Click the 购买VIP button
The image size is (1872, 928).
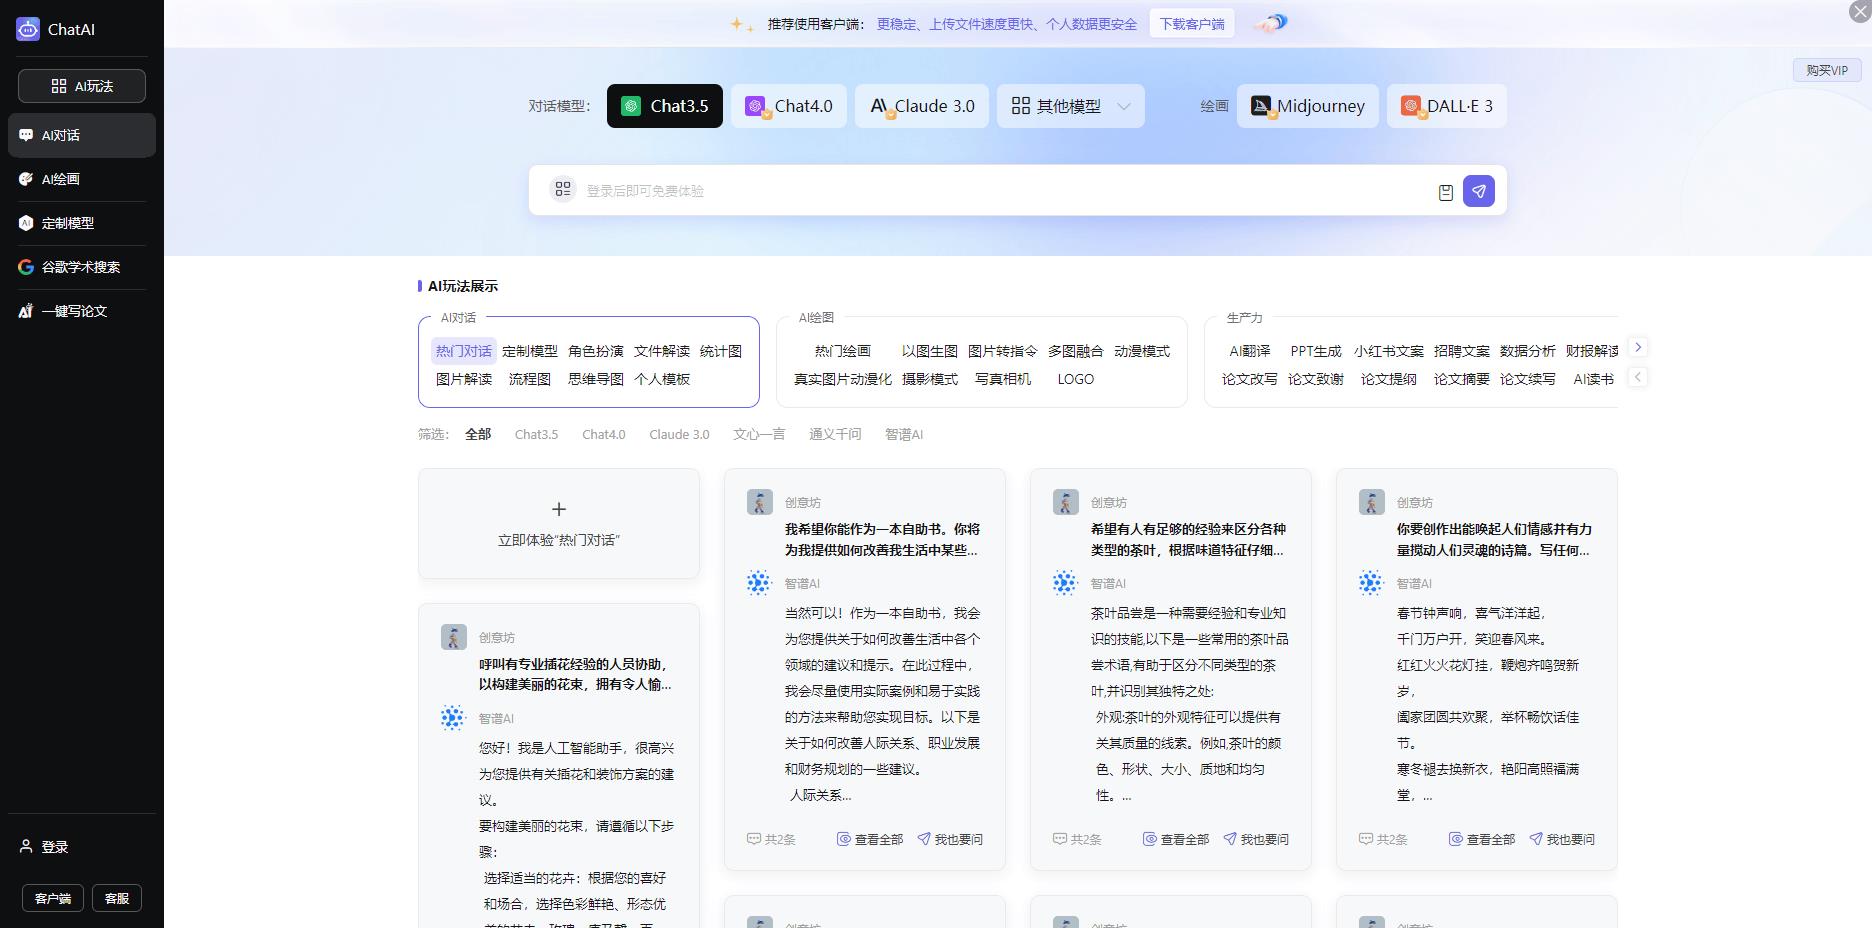(x=1826, y=70)
